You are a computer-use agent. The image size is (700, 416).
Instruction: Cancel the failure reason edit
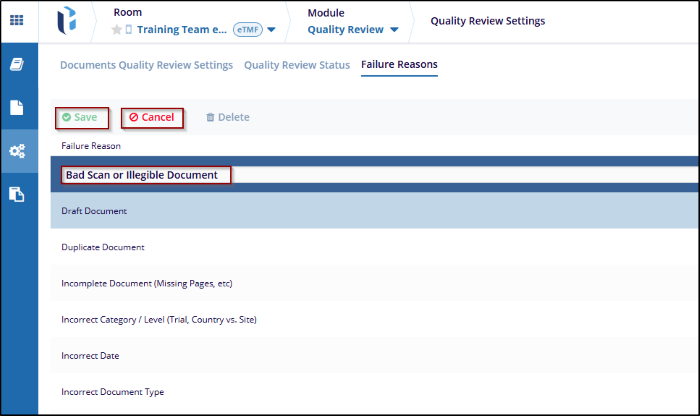point(152,117)
